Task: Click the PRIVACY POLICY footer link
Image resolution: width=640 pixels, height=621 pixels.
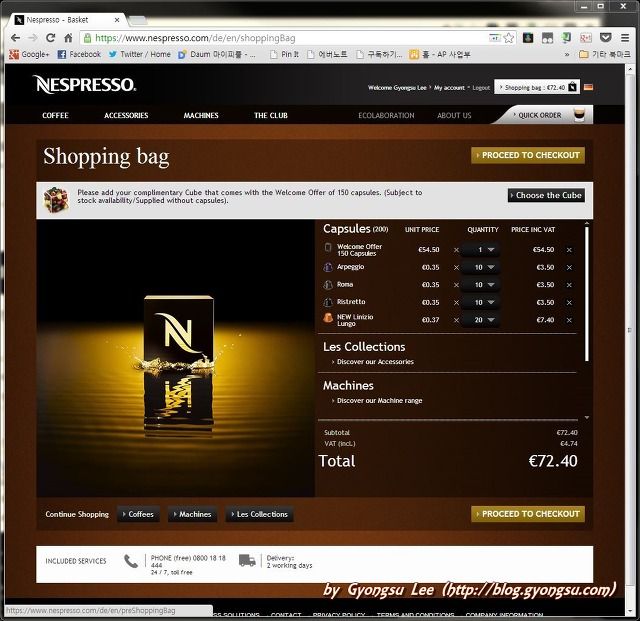Action: 338,614
